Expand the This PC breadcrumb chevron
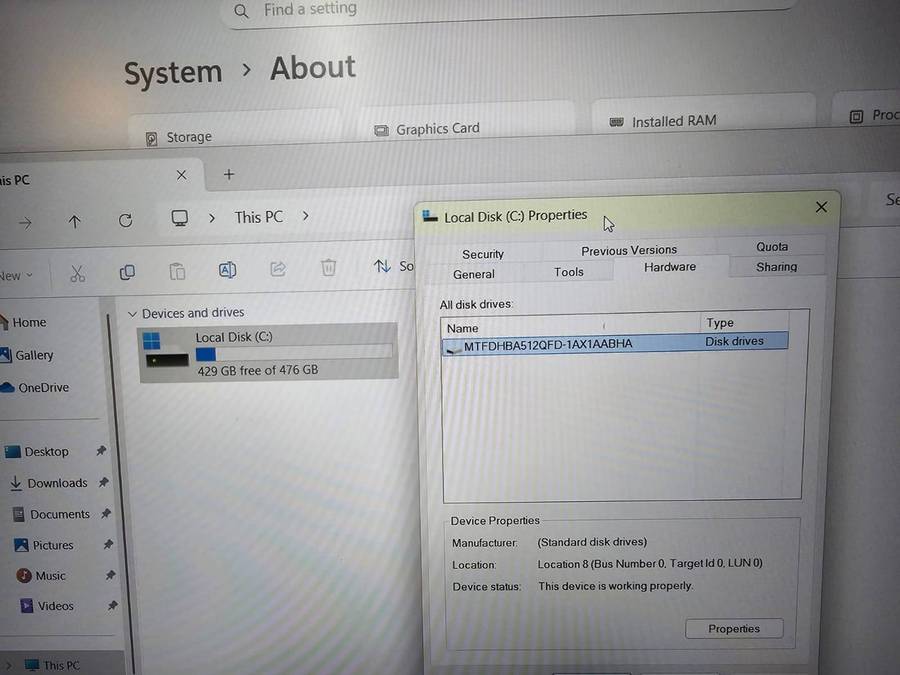The height and width of the screenshot is (675, 900). (305, 216)
